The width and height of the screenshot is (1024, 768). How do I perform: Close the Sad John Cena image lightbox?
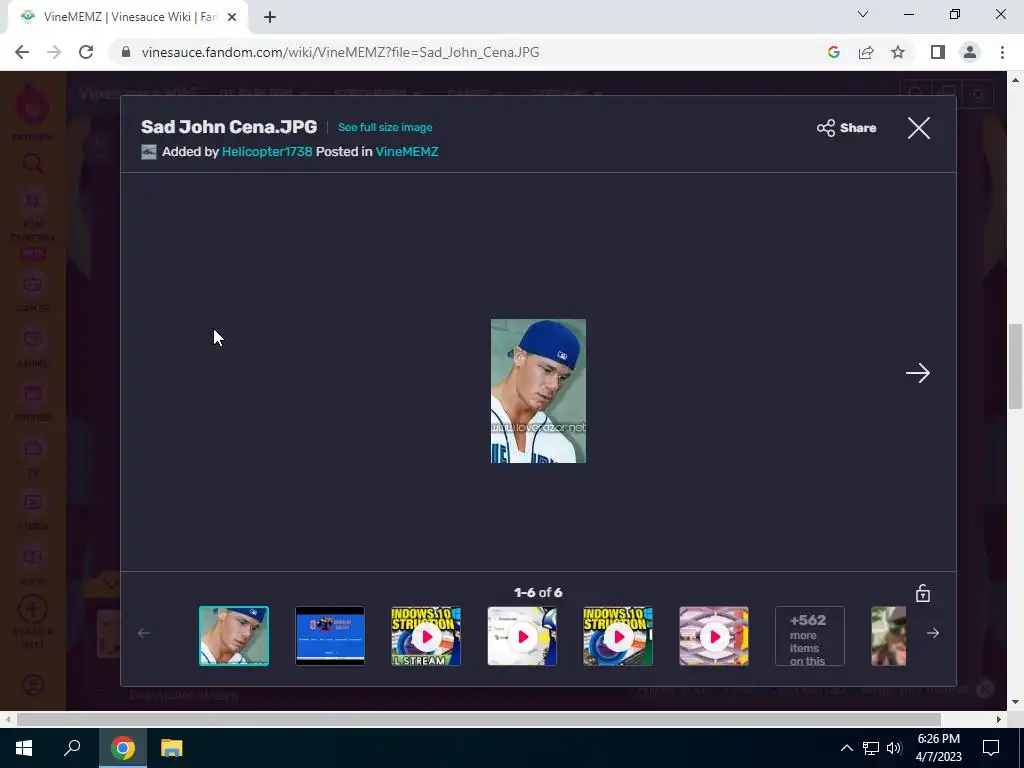click(918, 128)
